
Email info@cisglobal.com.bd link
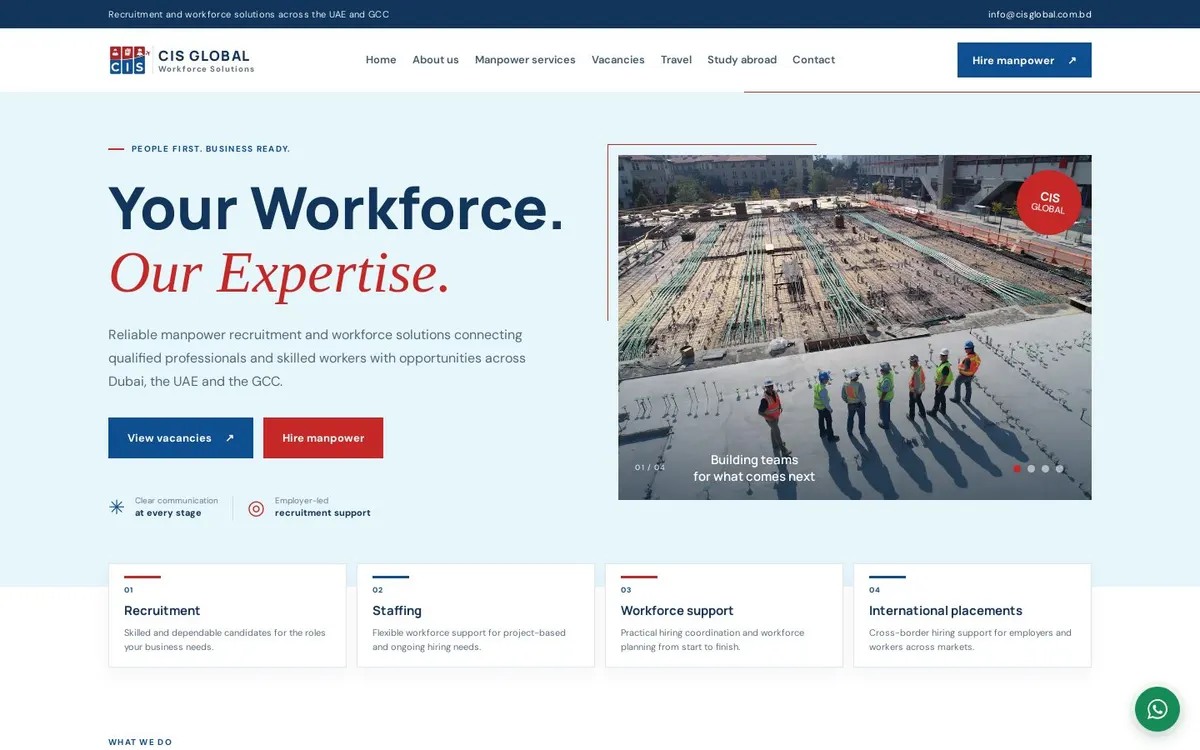[x=1039, y=14]
